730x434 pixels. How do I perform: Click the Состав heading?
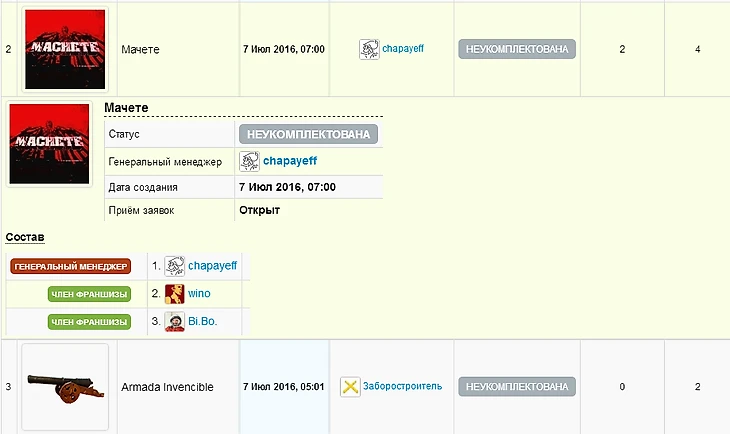(x=25, y=237)
